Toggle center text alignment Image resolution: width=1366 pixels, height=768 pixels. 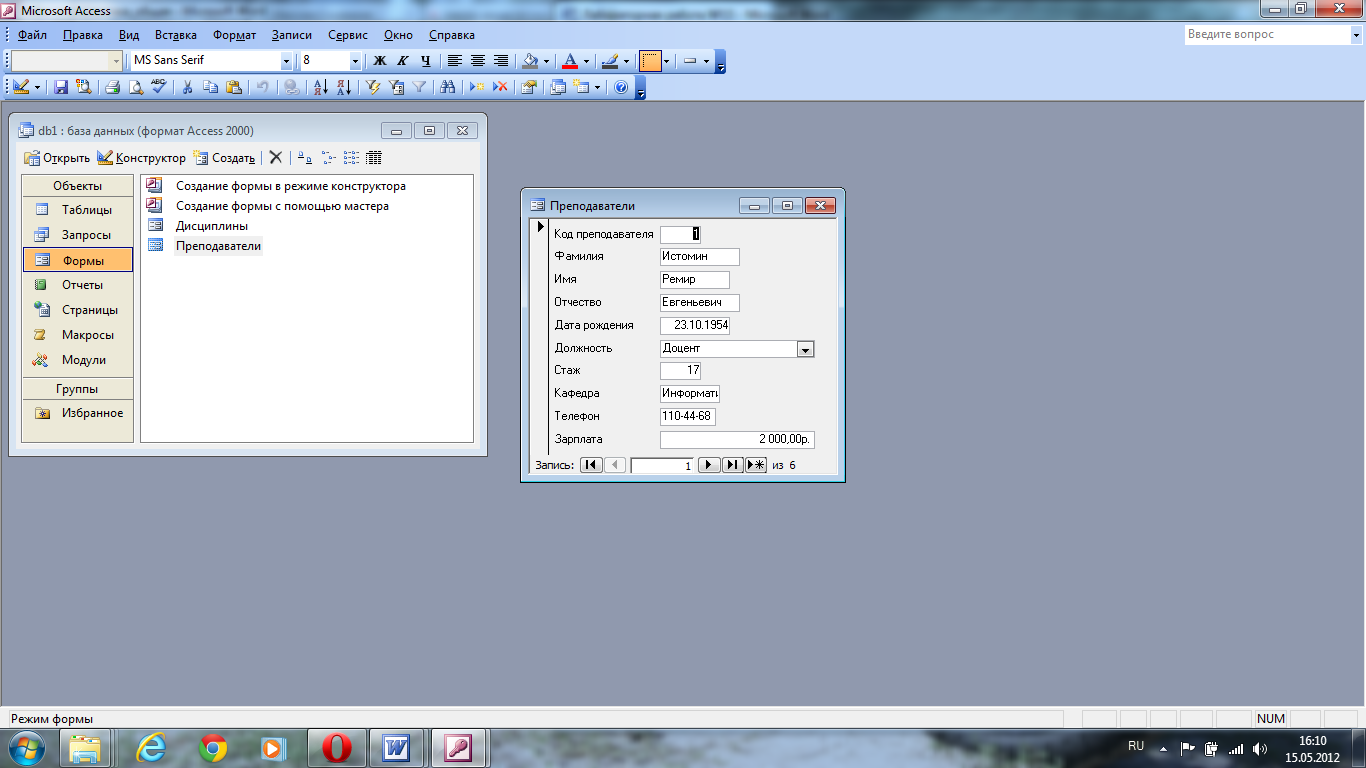(x=478, y=61)
